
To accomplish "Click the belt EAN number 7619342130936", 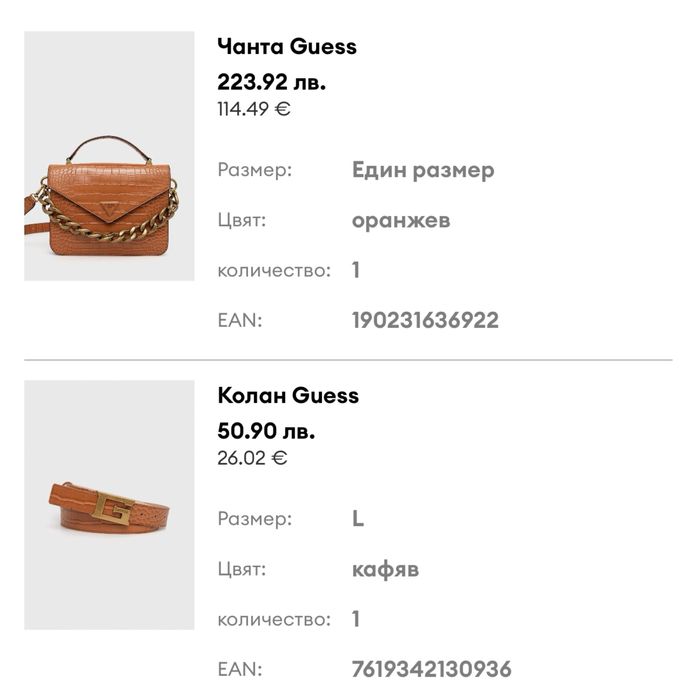I will [431, 668].
